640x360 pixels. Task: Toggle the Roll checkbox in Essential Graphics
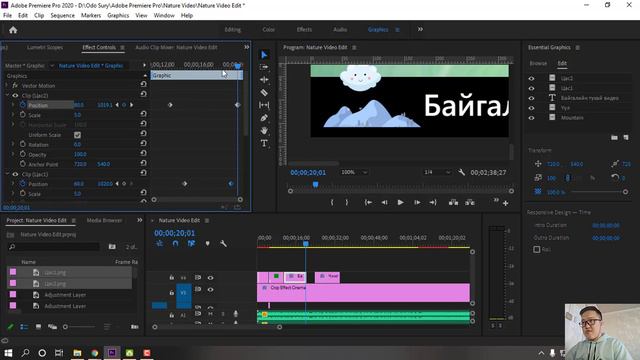click(x=537, y=249)
